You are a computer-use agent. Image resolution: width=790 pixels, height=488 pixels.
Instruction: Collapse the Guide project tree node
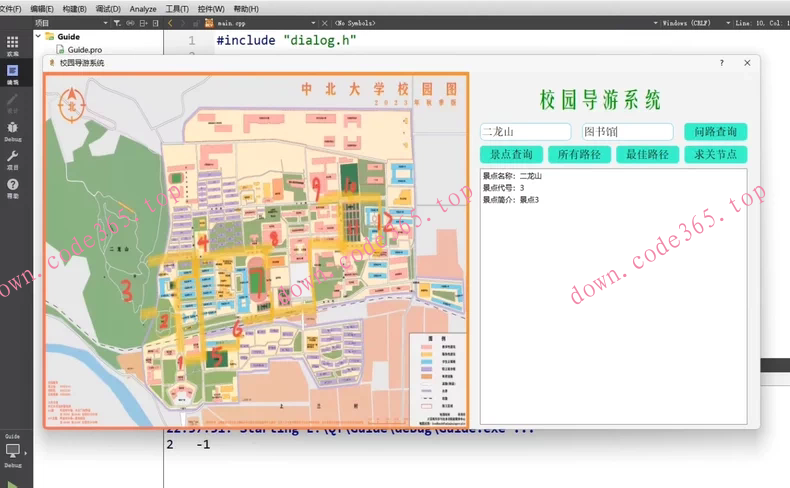38,36
